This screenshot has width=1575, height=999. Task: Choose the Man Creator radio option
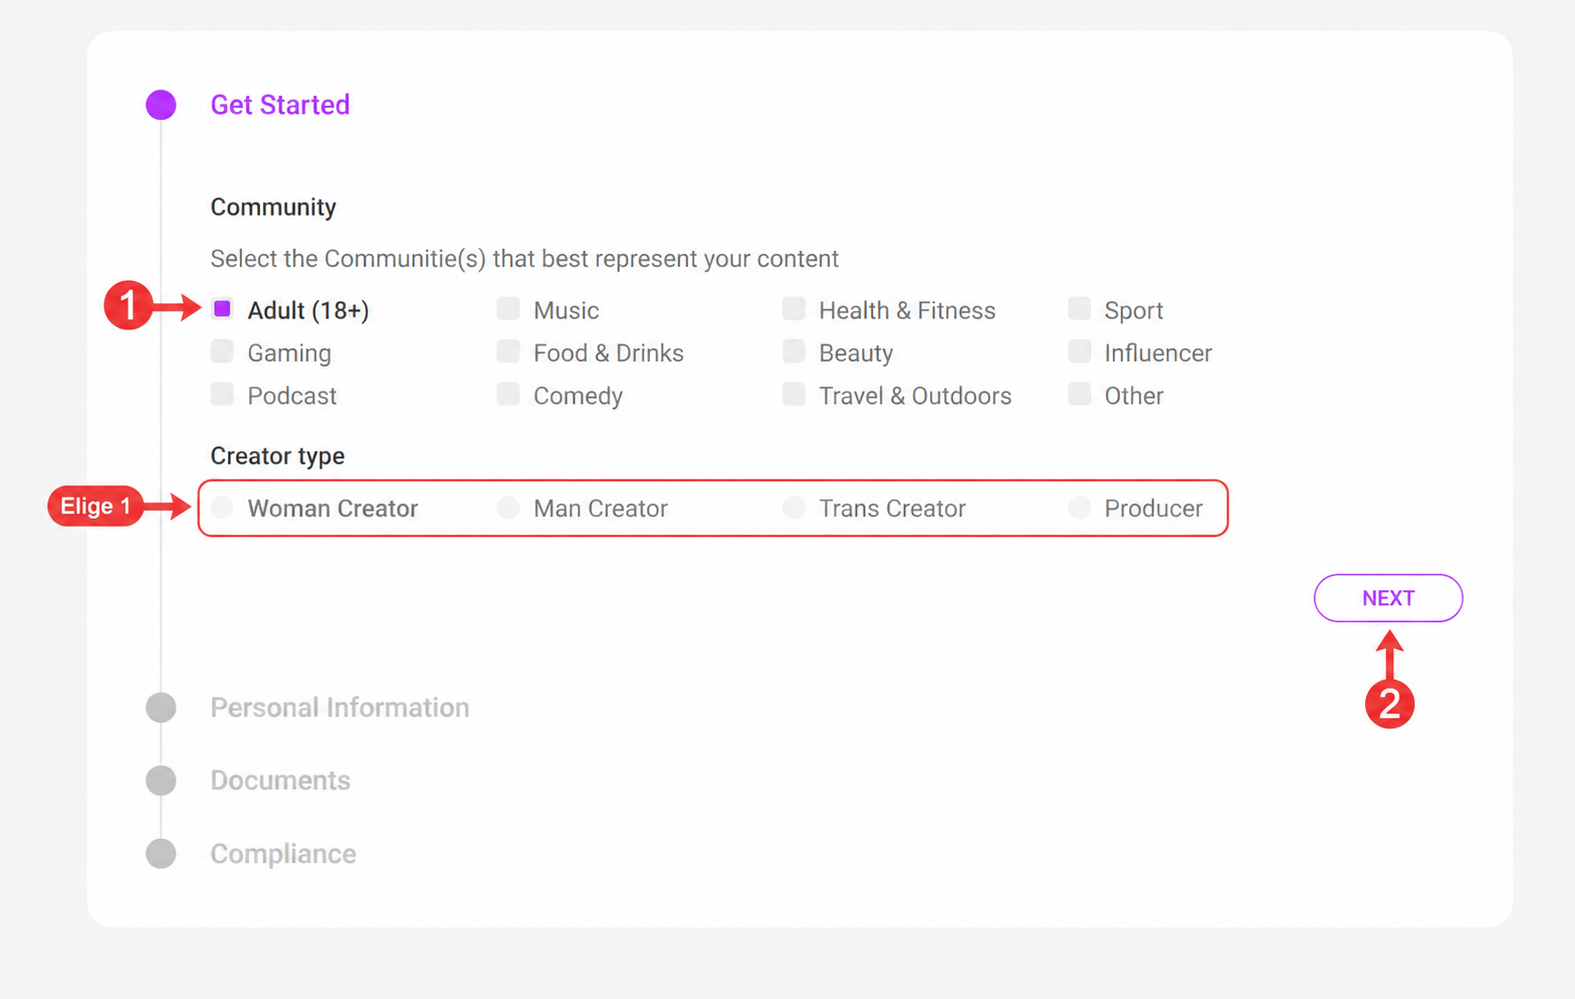pos(508,507)
